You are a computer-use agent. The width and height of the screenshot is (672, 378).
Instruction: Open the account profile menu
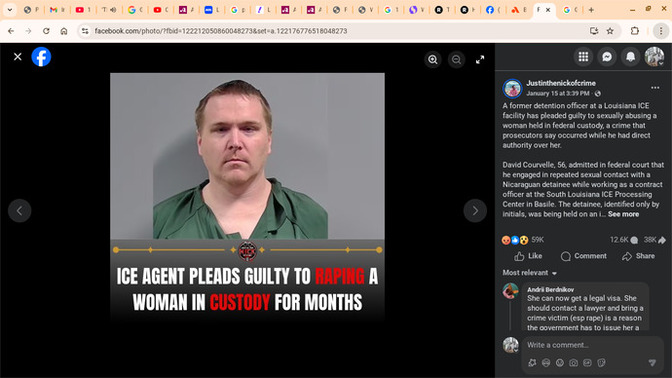654,57
